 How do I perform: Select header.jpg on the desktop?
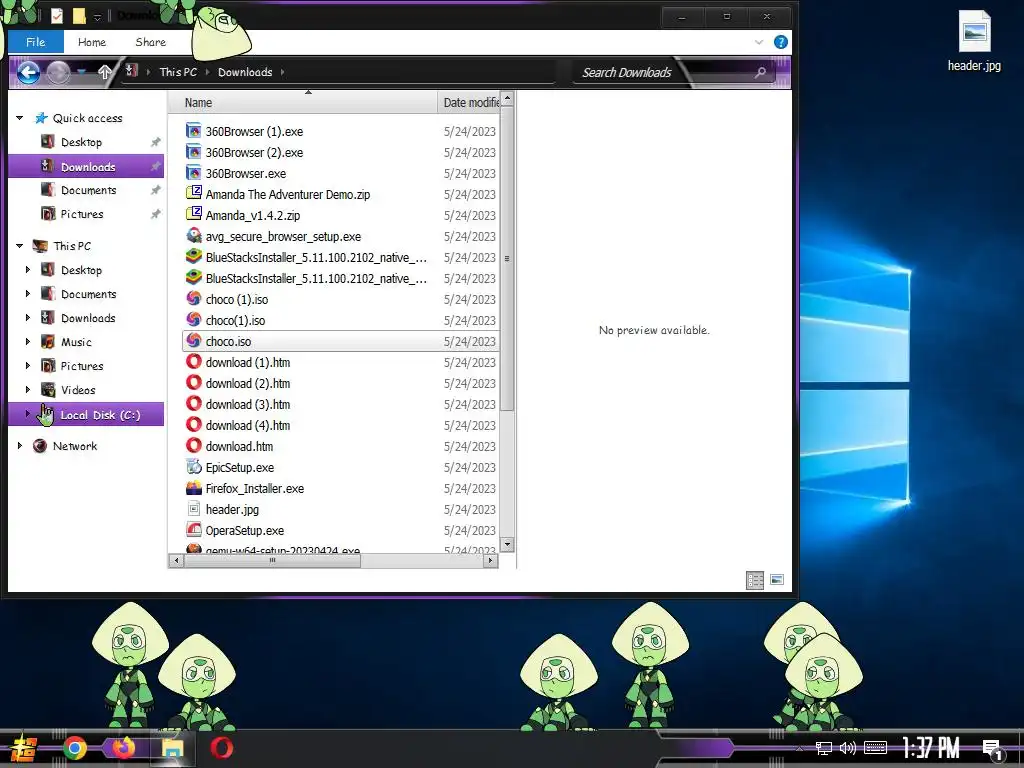(974, 40)
